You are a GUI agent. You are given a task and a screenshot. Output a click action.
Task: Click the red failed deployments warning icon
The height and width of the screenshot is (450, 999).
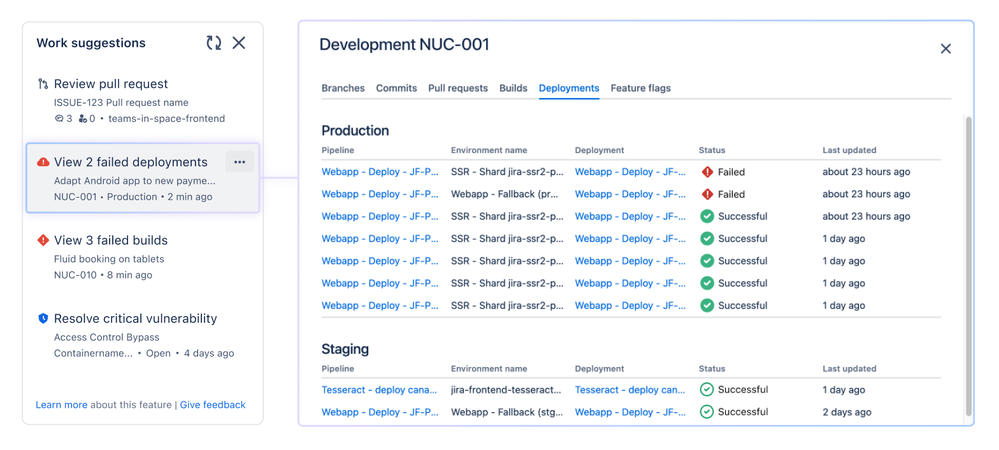(43, 162)
